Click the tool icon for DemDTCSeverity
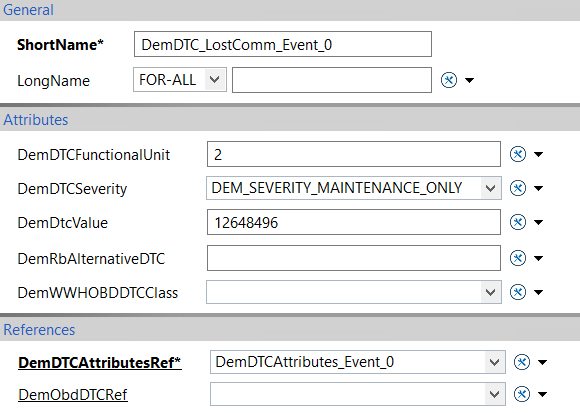 [517, 188]
